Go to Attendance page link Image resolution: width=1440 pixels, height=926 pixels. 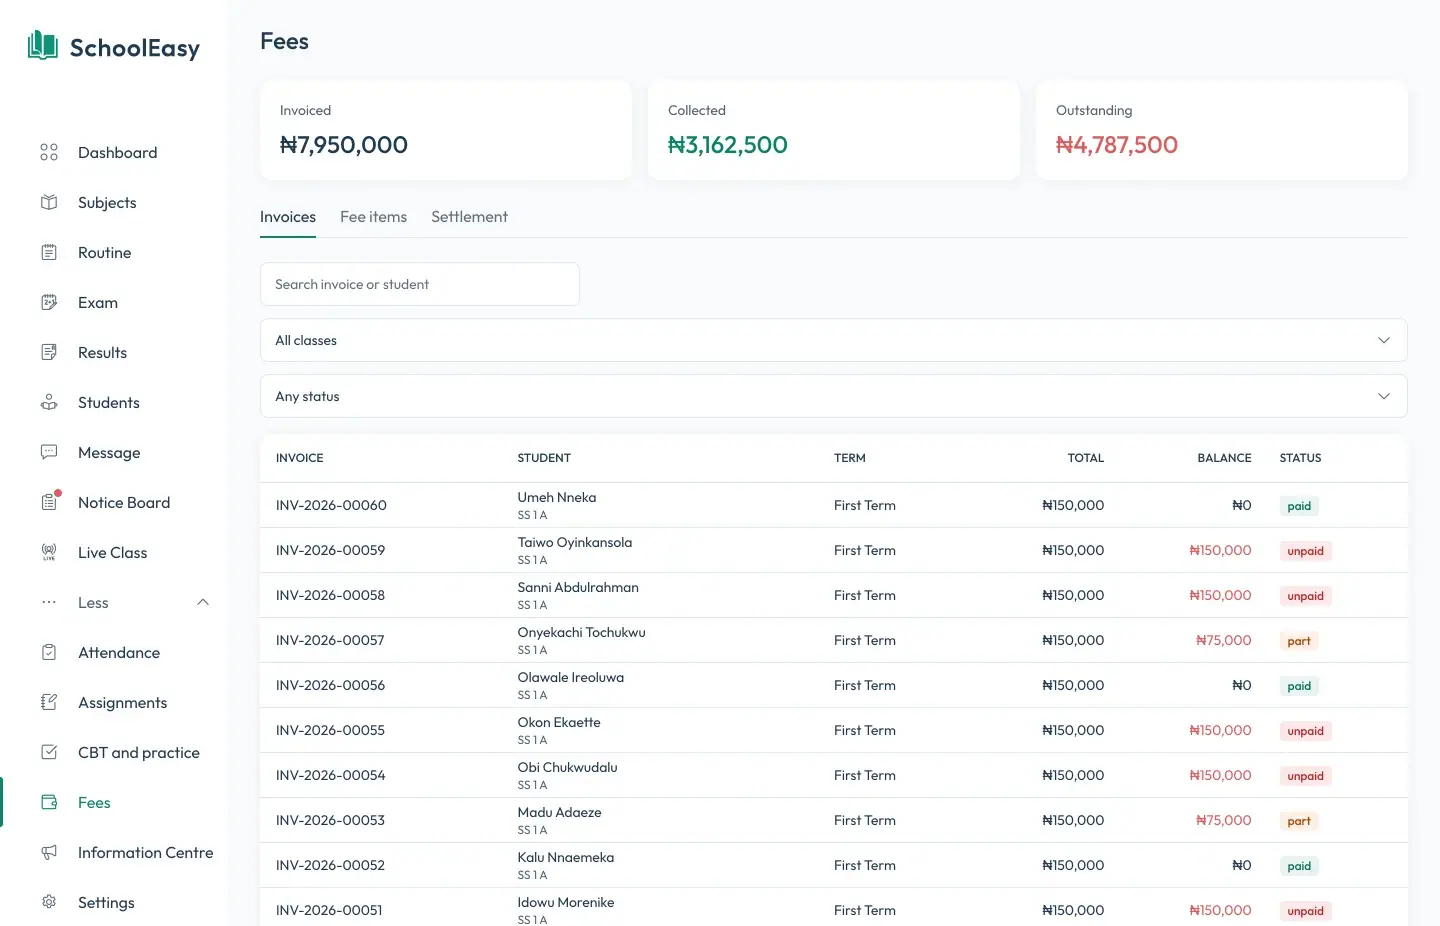[x=119, y=652]
